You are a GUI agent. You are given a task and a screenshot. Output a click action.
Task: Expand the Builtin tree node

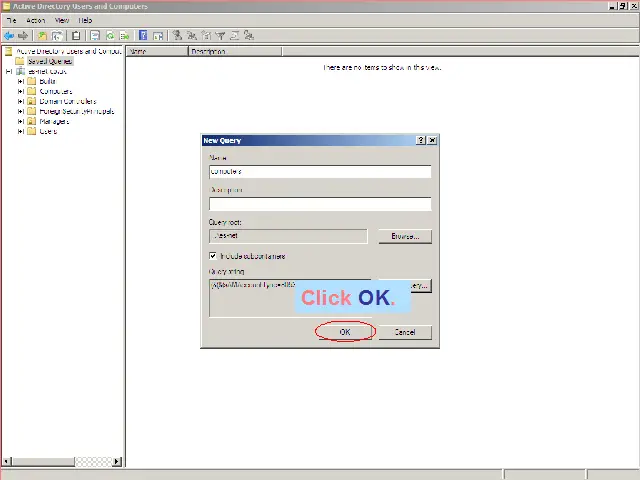pyautogui.click(x=20, y=81)
